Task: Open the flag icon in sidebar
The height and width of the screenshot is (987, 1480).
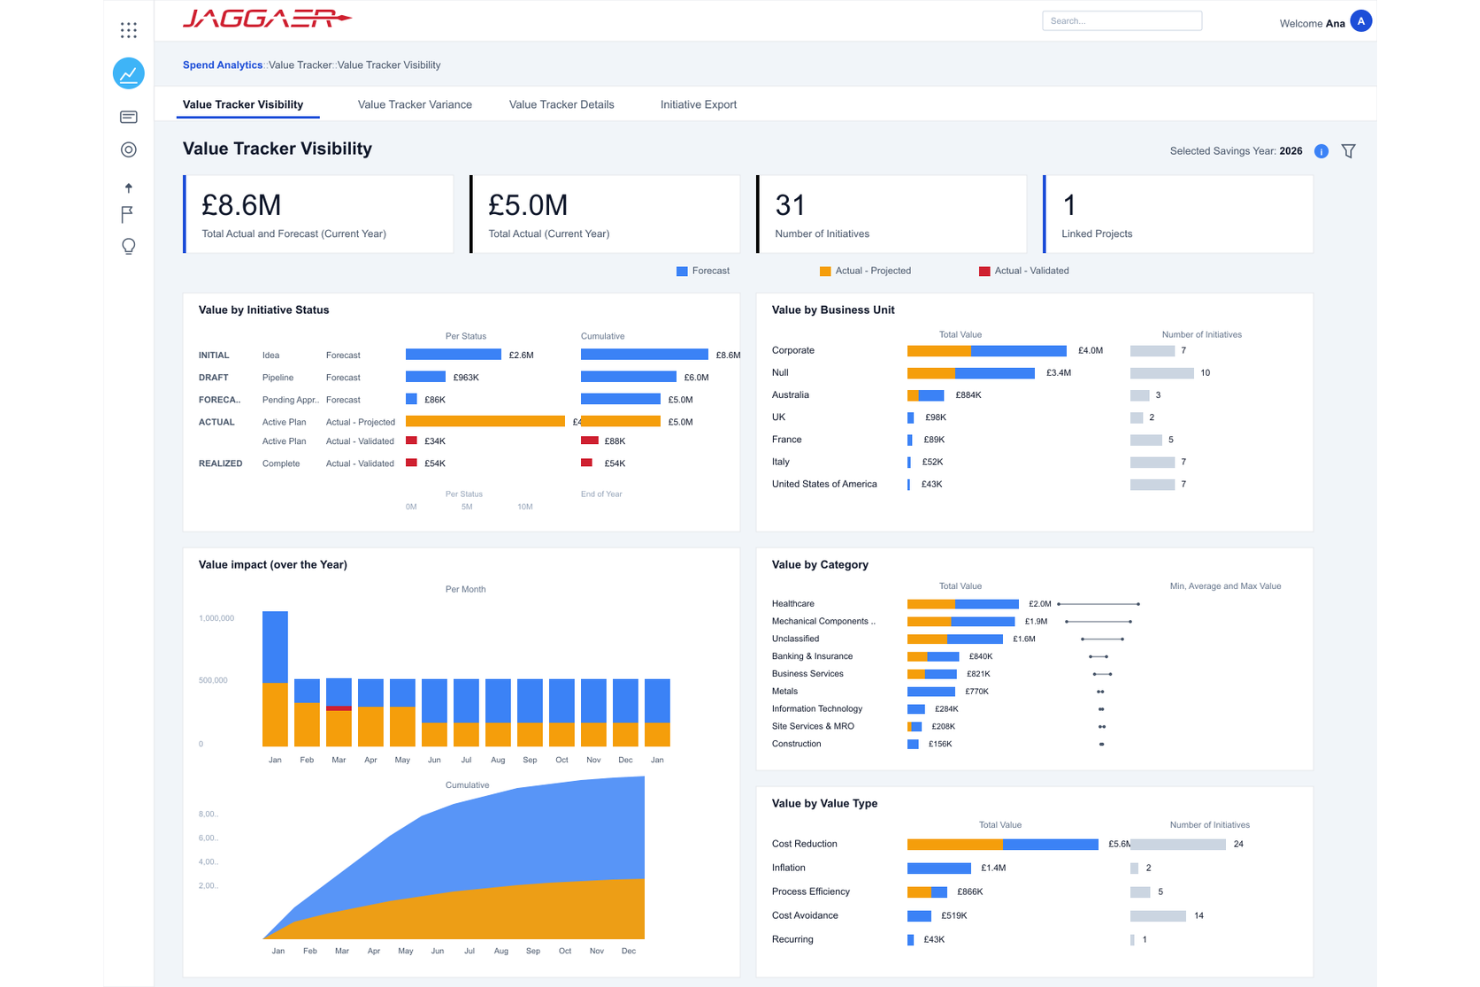Action: [127, 215]
